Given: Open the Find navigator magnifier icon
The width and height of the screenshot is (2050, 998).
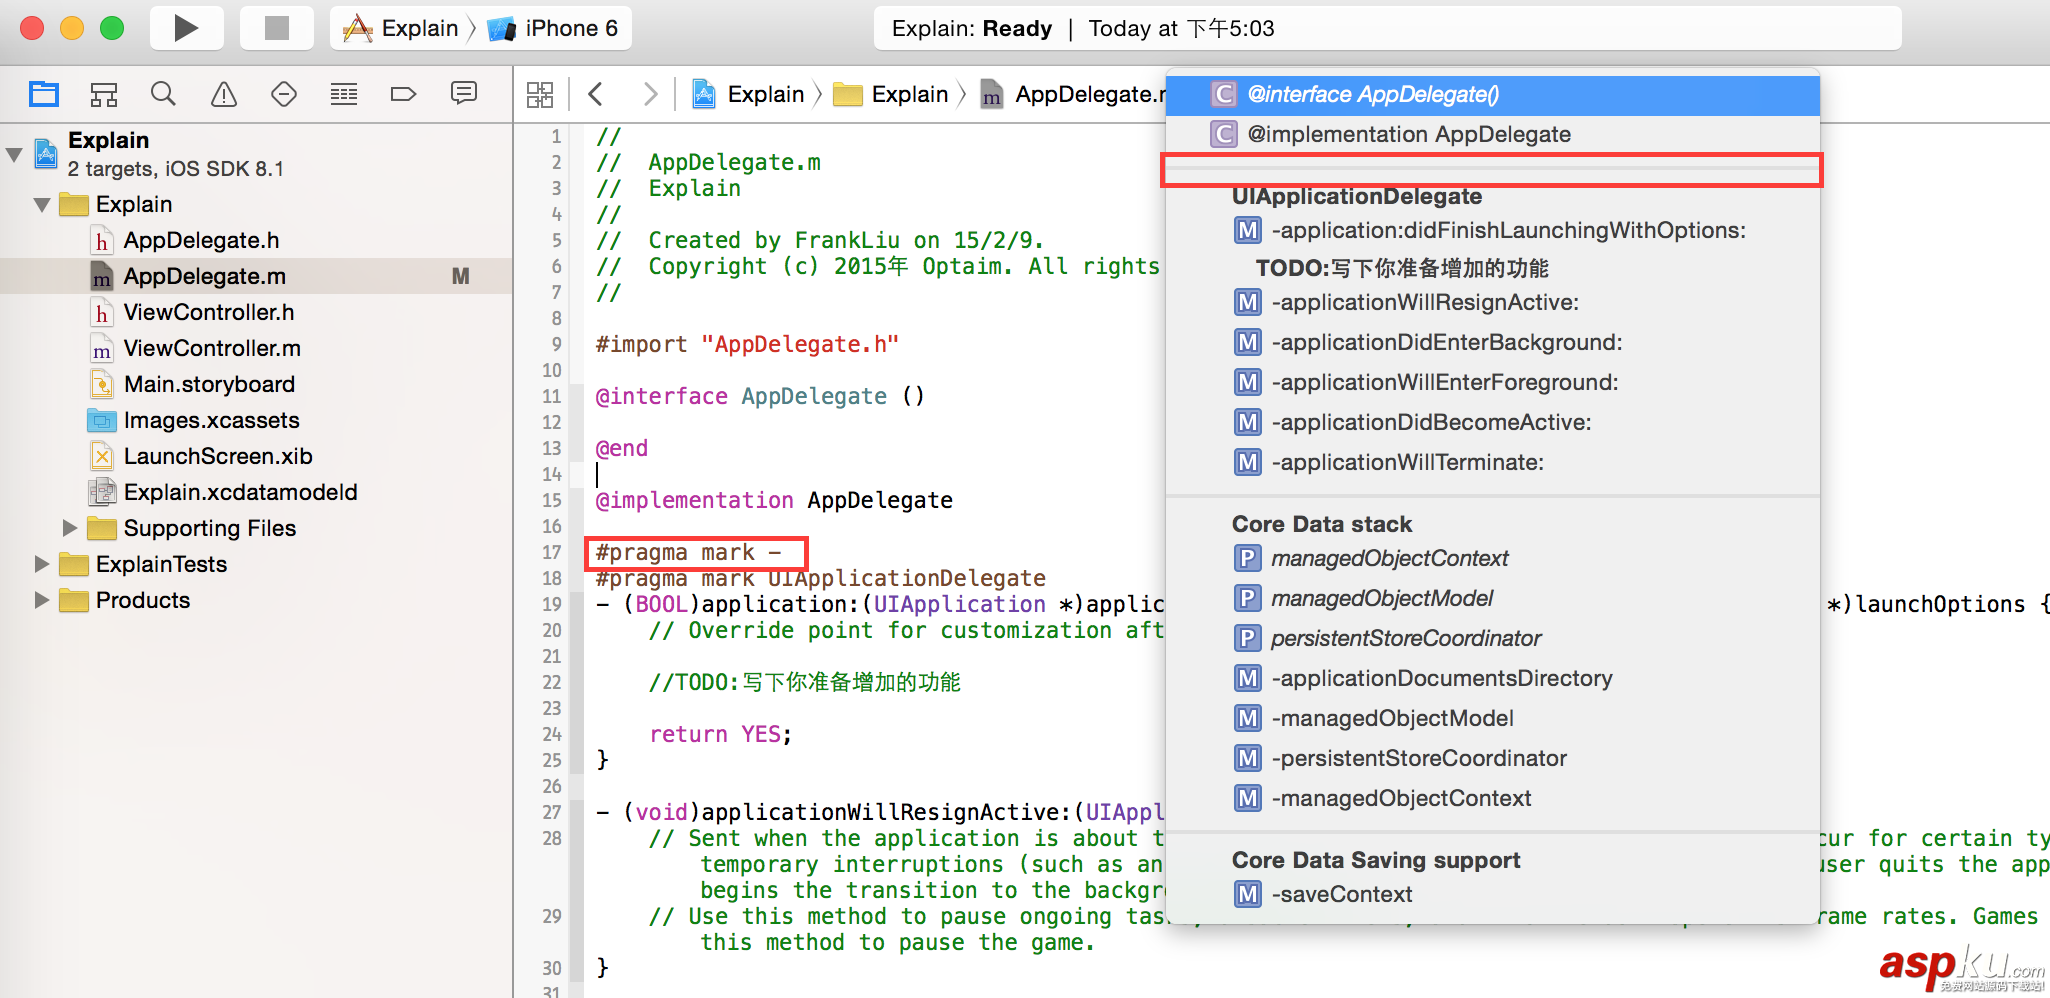Looking at the screenshot, I should pyautogui.click(x=163, y=94).
